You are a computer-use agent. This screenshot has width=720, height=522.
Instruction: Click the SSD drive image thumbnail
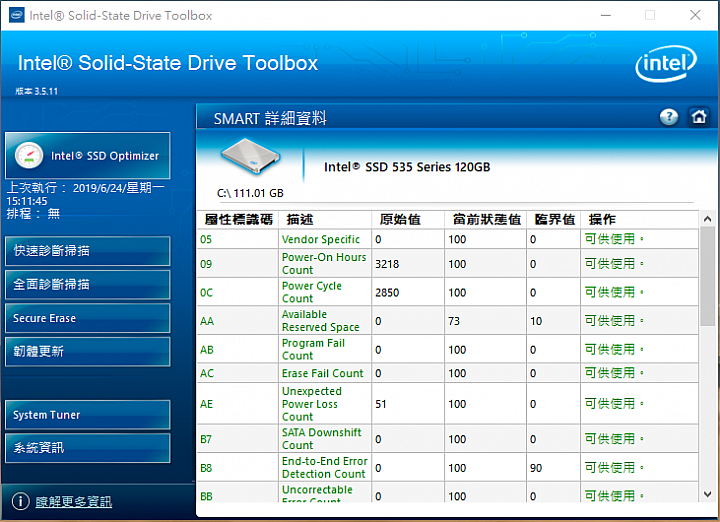point(251,157)
